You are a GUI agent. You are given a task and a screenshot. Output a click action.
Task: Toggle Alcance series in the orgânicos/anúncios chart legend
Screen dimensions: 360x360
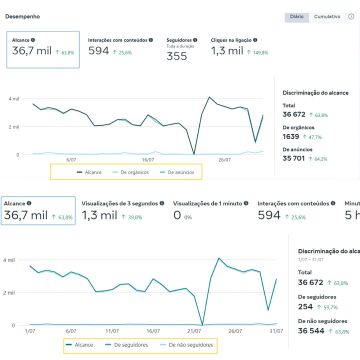pyautogui.click(x=89, y=172)
